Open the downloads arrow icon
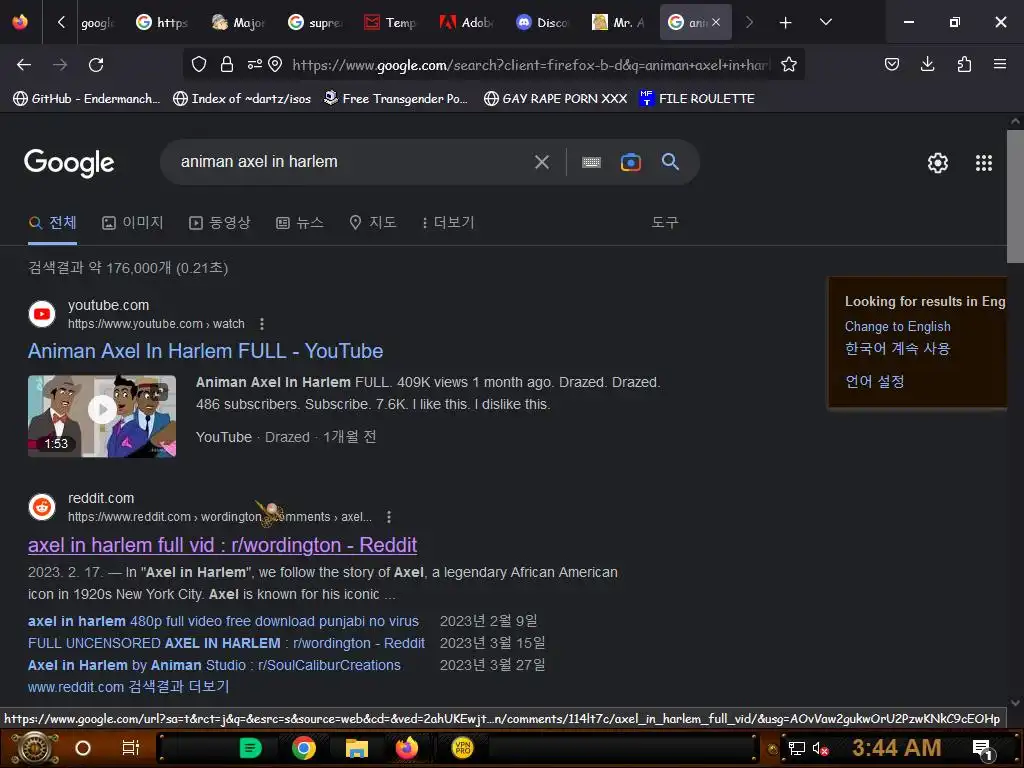The image size is (1024, 768). [927, 64]
